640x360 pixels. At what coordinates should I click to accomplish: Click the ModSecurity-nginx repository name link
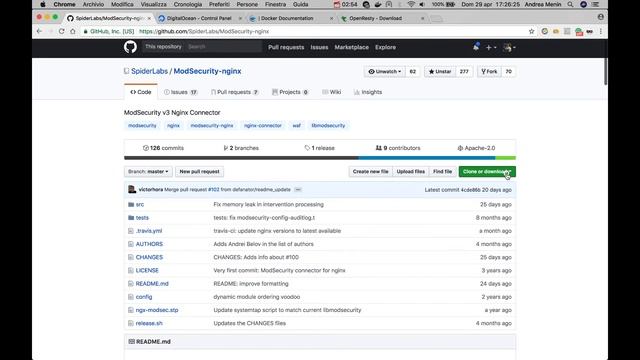[x=207, y=71]
